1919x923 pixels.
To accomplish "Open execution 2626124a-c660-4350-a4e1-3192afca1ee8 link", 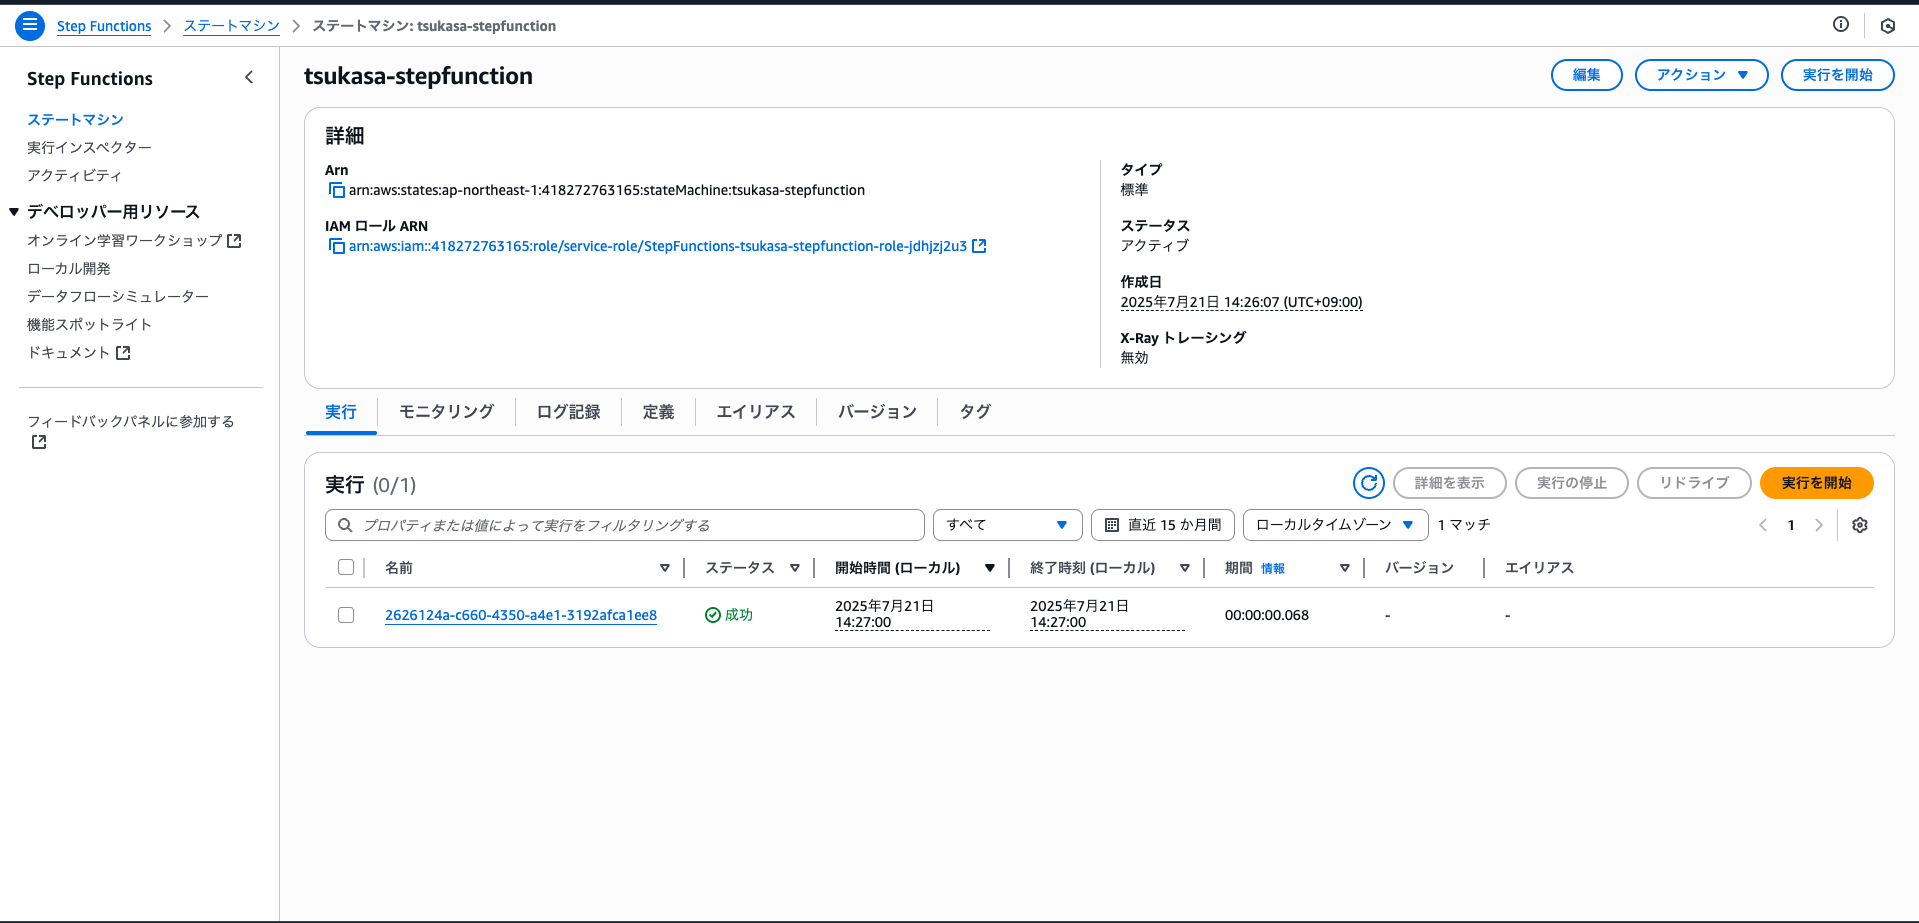I will click(x=521, y=615).
